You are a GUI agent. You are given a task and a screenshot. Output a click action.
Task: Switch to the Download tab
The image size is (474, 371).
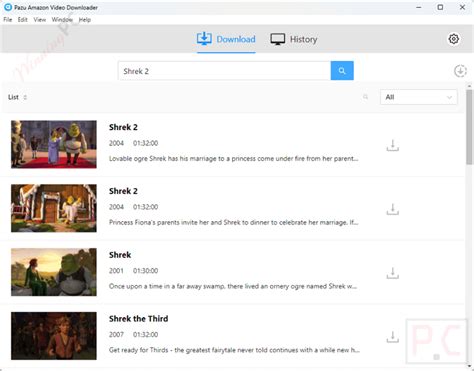point(226,39)
